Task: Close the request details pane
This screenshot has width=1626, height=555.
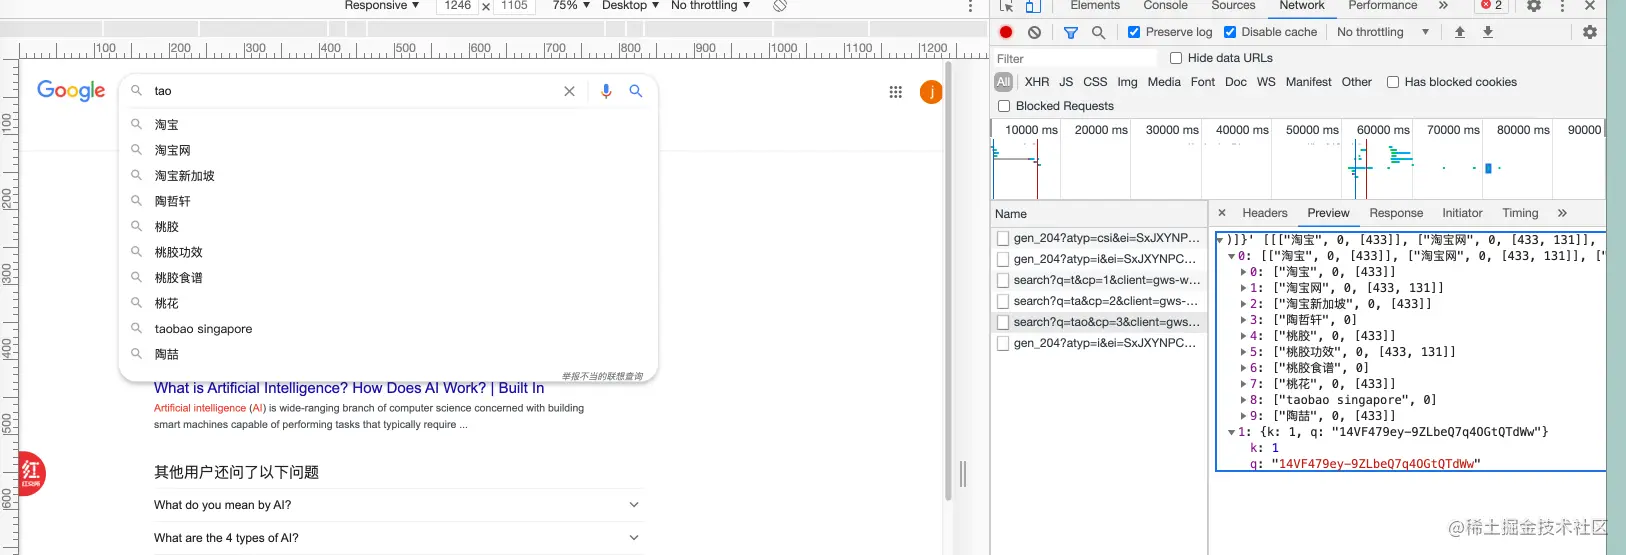Action: click(x=1222, y=213)
